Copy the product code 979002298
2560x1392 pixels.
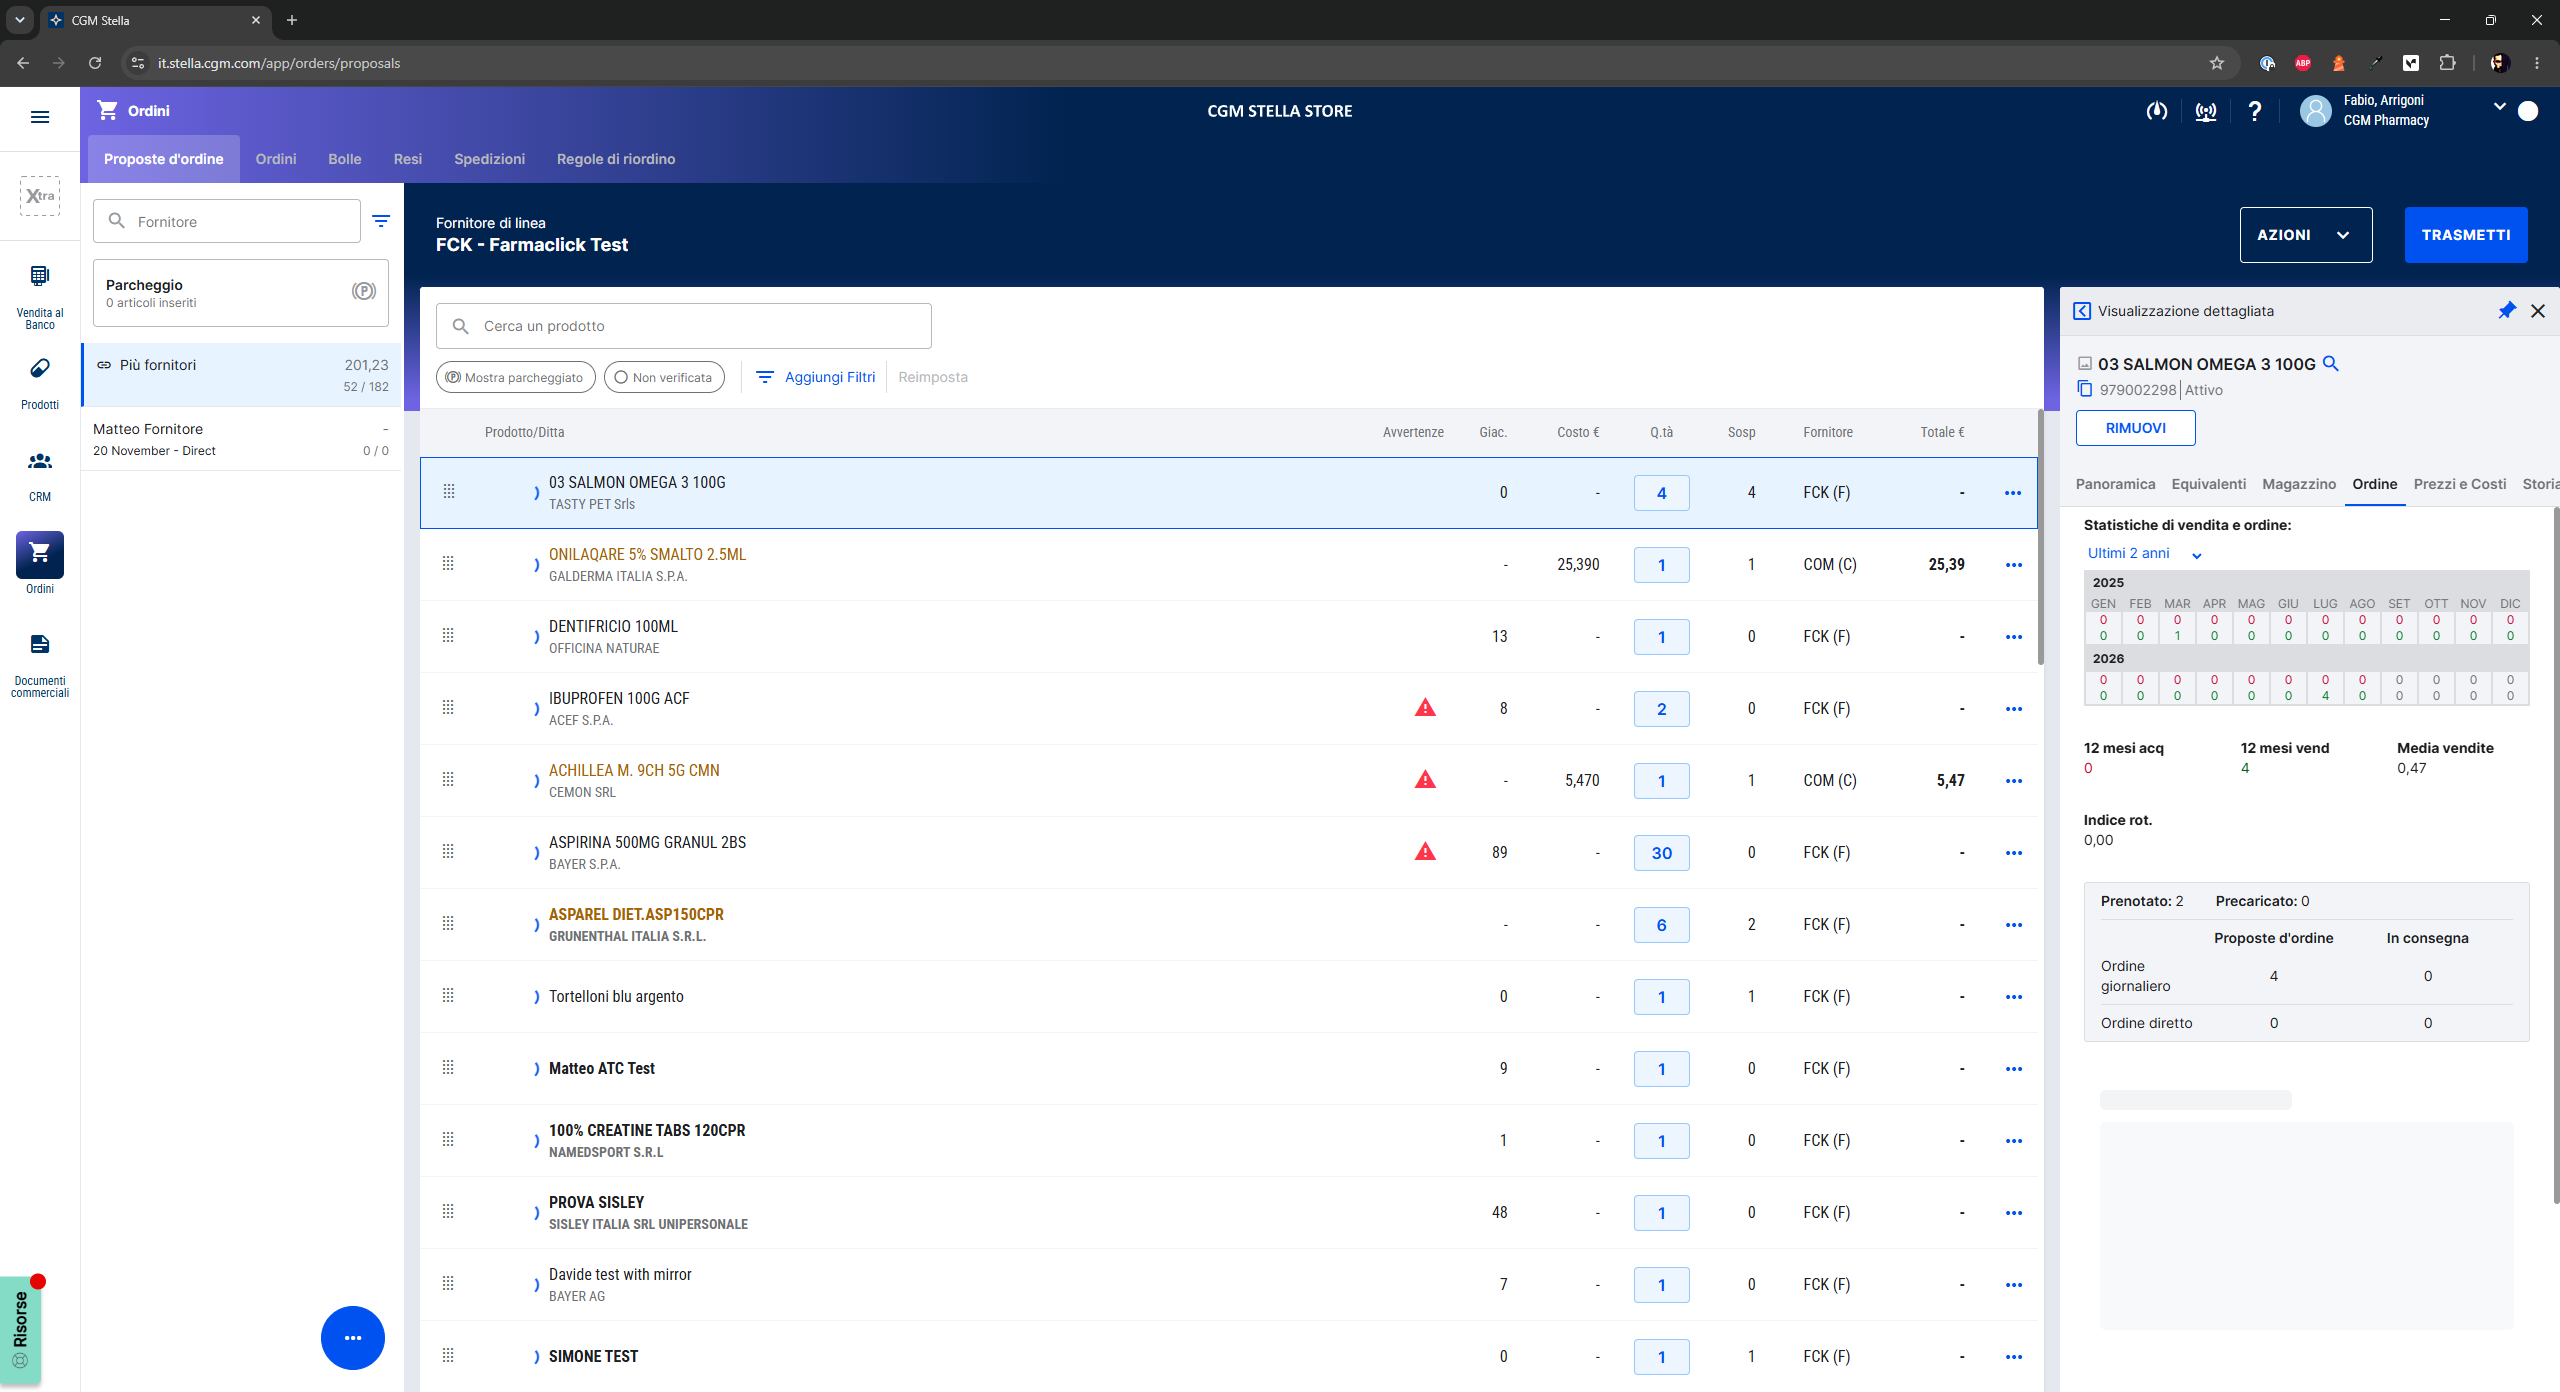2085,389
